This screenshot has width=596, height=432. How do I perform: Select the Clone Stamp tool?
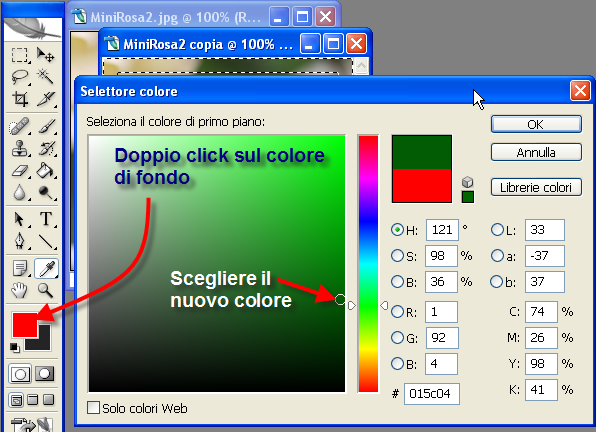click(x=19, y=149)
